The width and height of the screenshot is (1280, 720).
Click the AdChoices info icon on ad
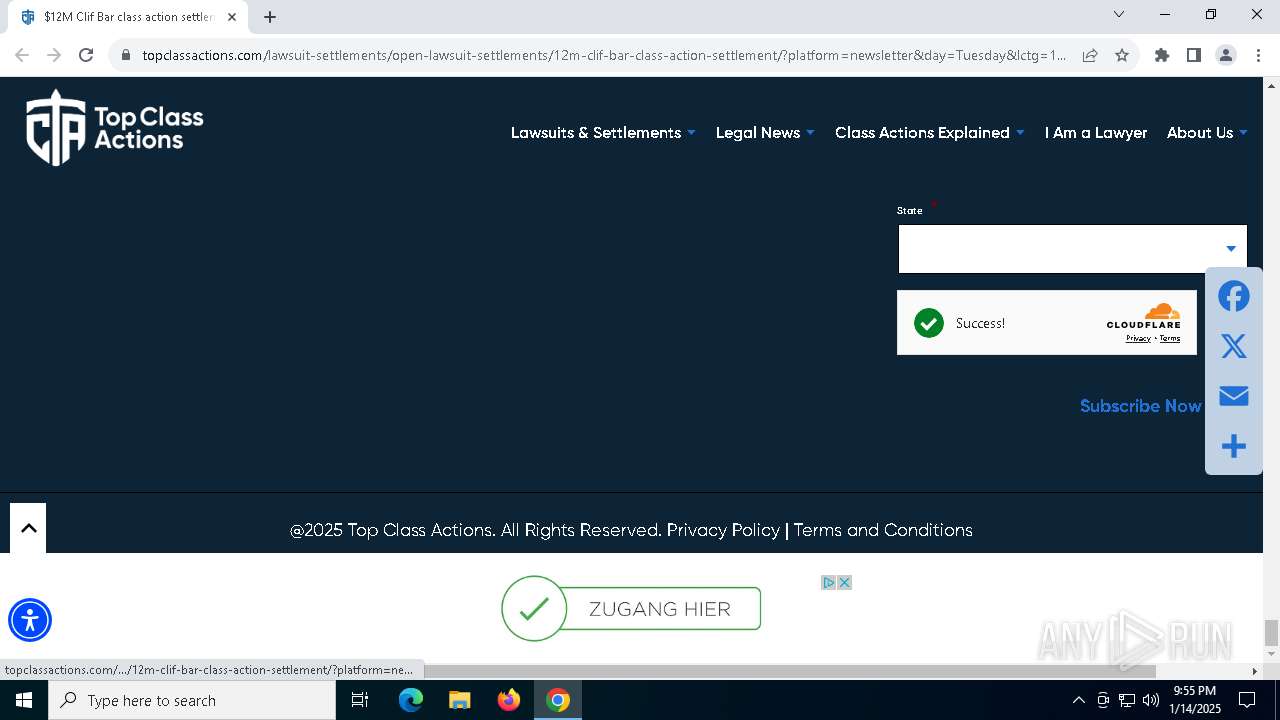tap(828, 583)
